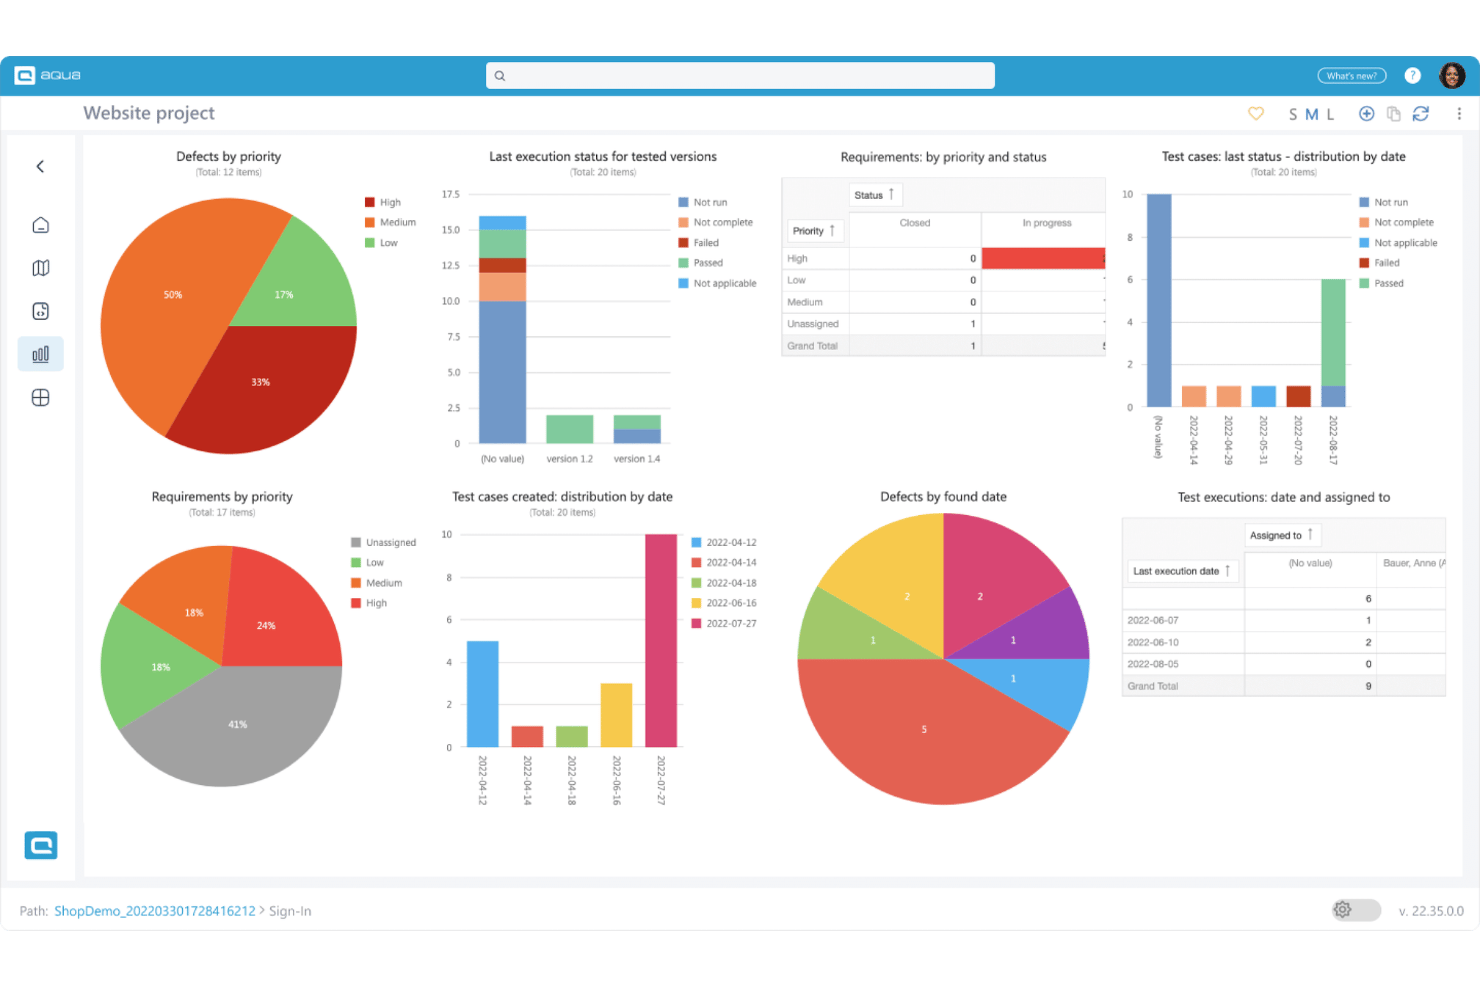Click the 41% slice in Requirements by priority pie
Image resolution: width=1480 pixels, height=987 pixels.
coord(237,724)
